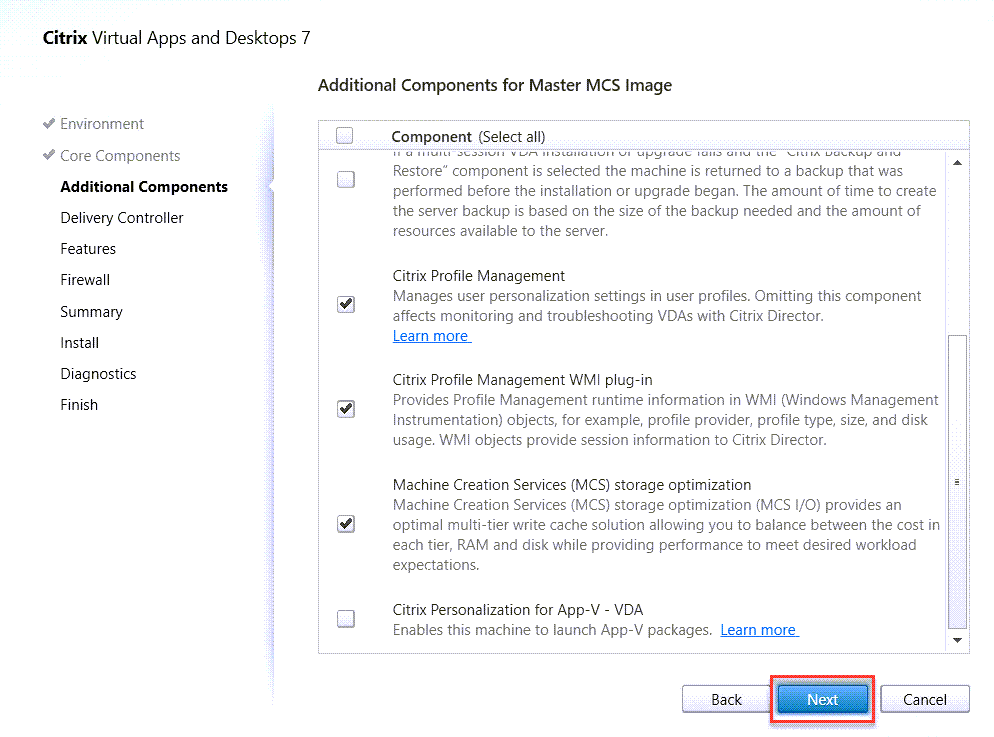Uncheck MCS storage optimization checkbox
The image size is (994, 737).
(346, 524)
